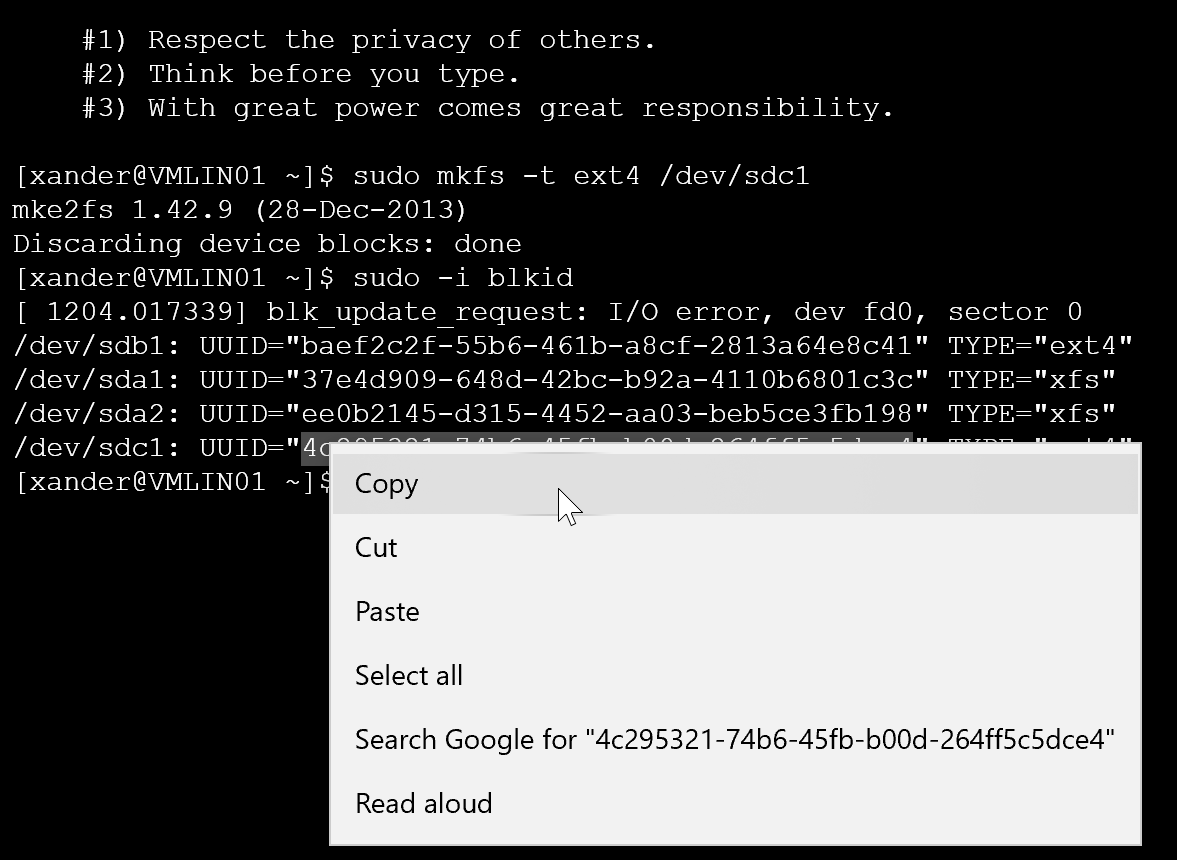Search Google for the copied UUID
Viewport: 1177px width, 860px height.
(734, 739)
